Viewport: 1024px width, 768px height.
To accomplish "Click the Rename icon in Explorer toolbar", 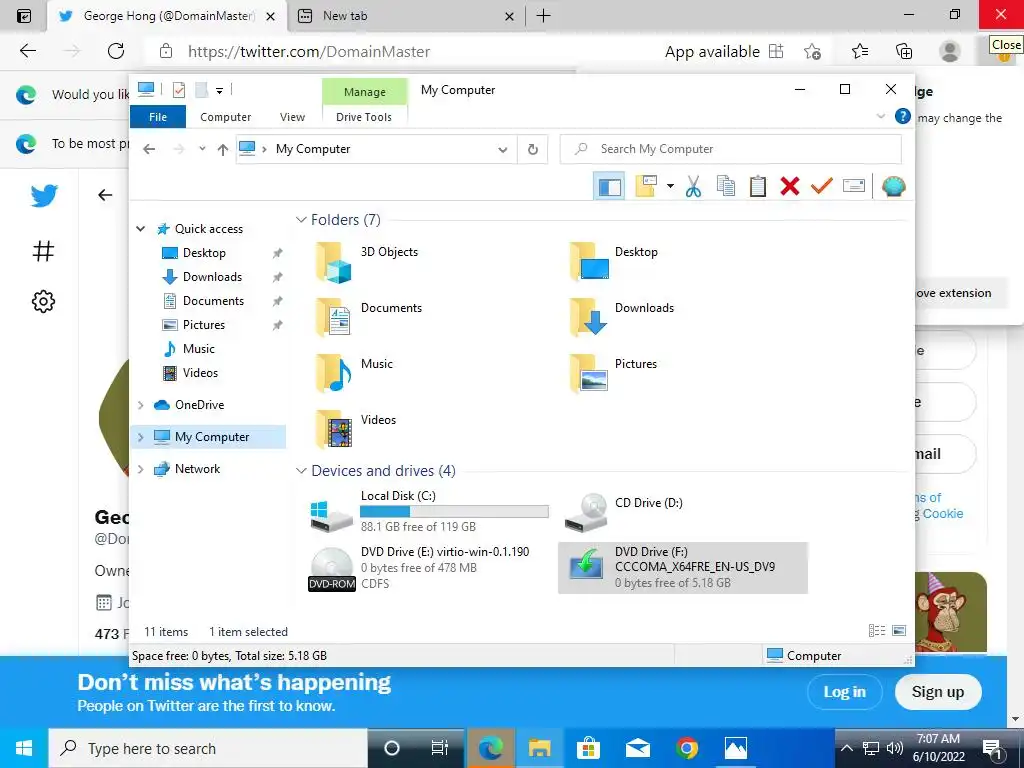I will 854,187.
